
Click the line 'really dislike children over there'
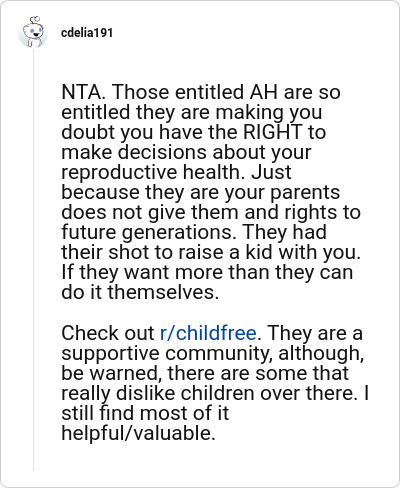pyautogui.click(x=215, y=394)
